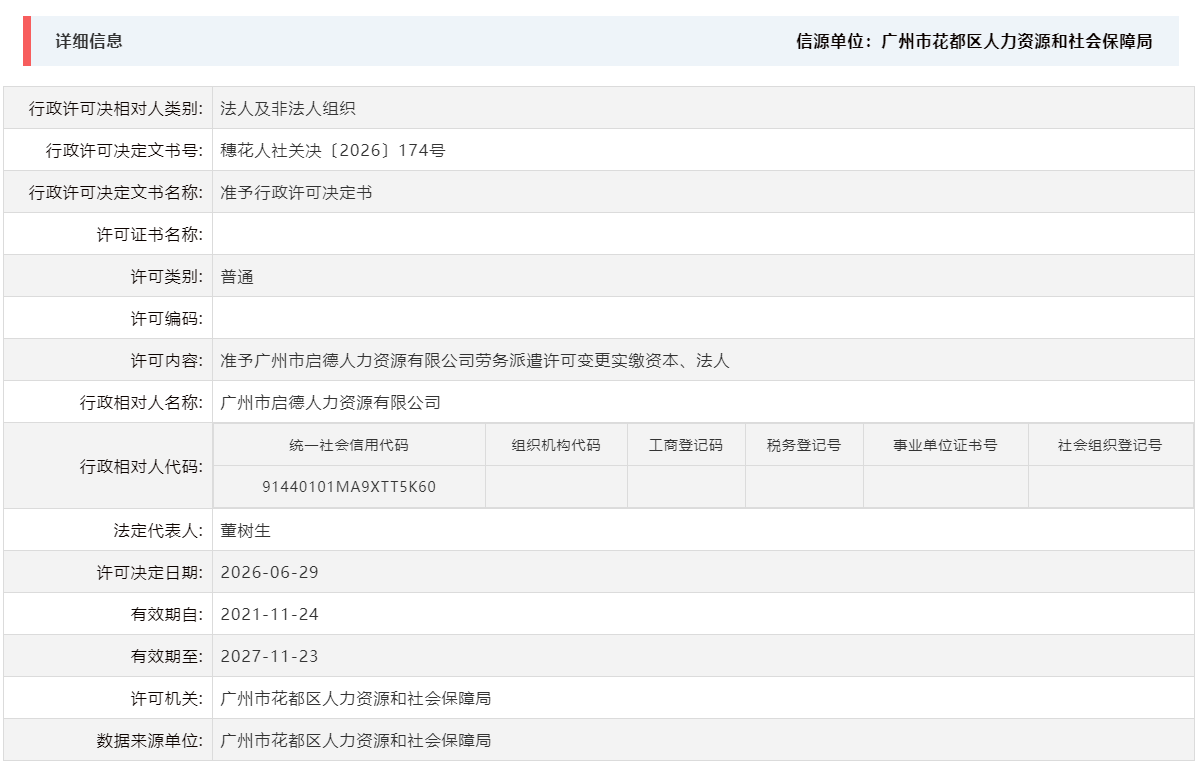Select 广州市花都区人力资源和社会保障局 in 许可机关 row

(356, 698)
